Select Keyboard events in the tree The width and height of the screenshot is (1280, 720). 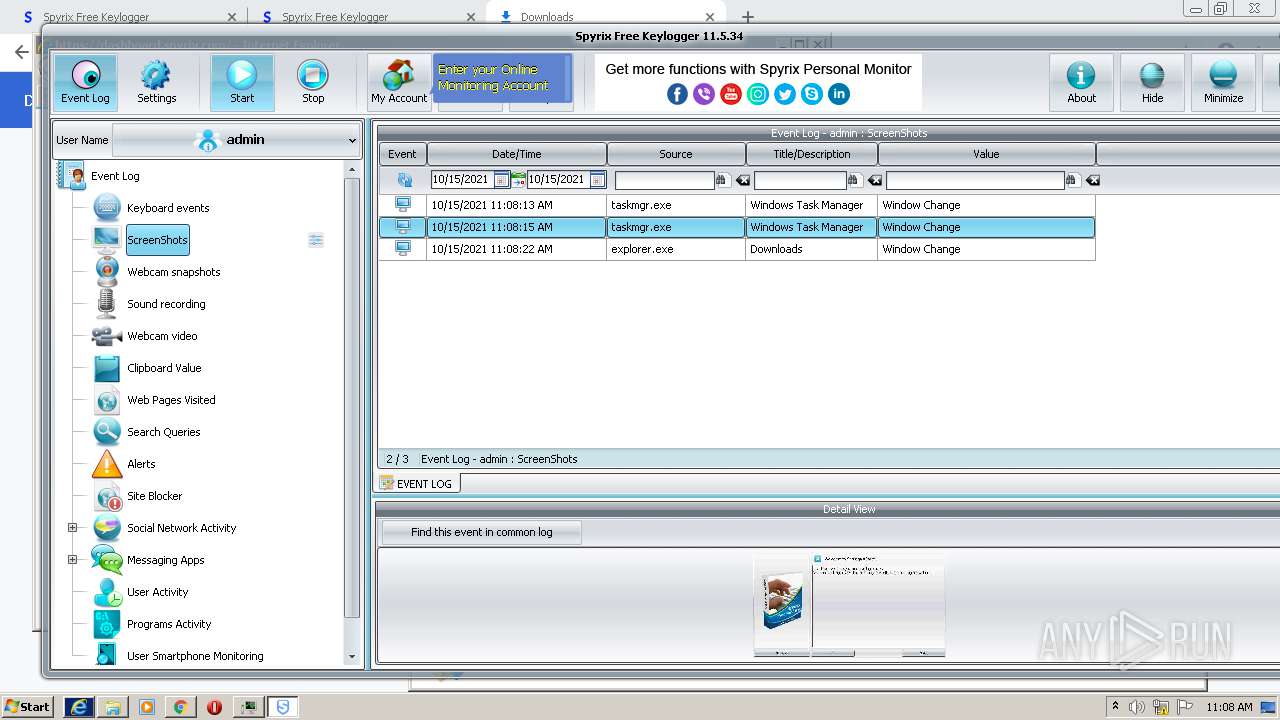[168, 208]
